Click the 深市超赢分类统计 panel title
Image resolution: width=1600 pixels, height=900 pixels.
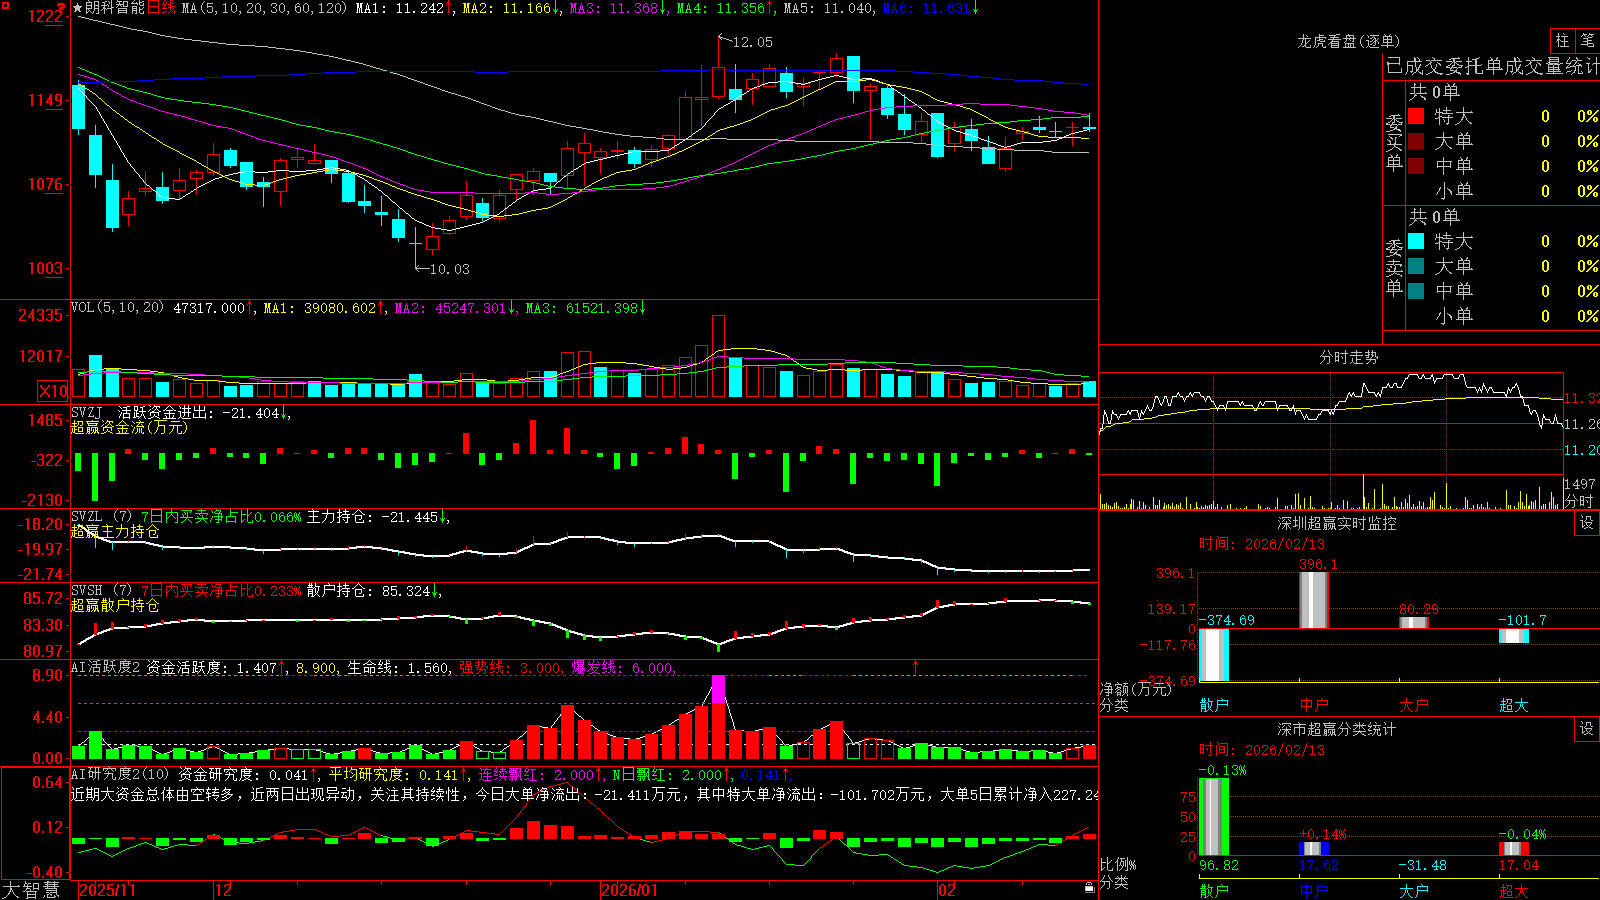pyautogui.click(x=1337, y=729)
